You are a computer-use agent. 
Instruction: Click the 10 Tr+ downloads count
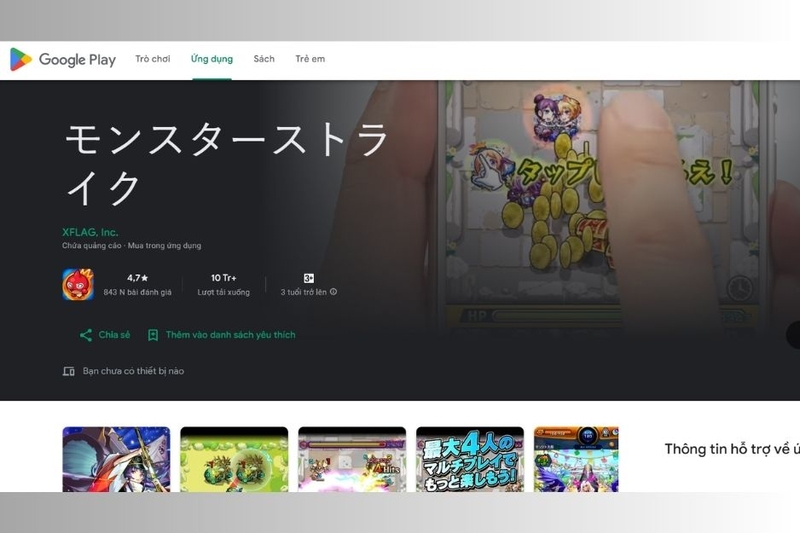coord(223,278)
